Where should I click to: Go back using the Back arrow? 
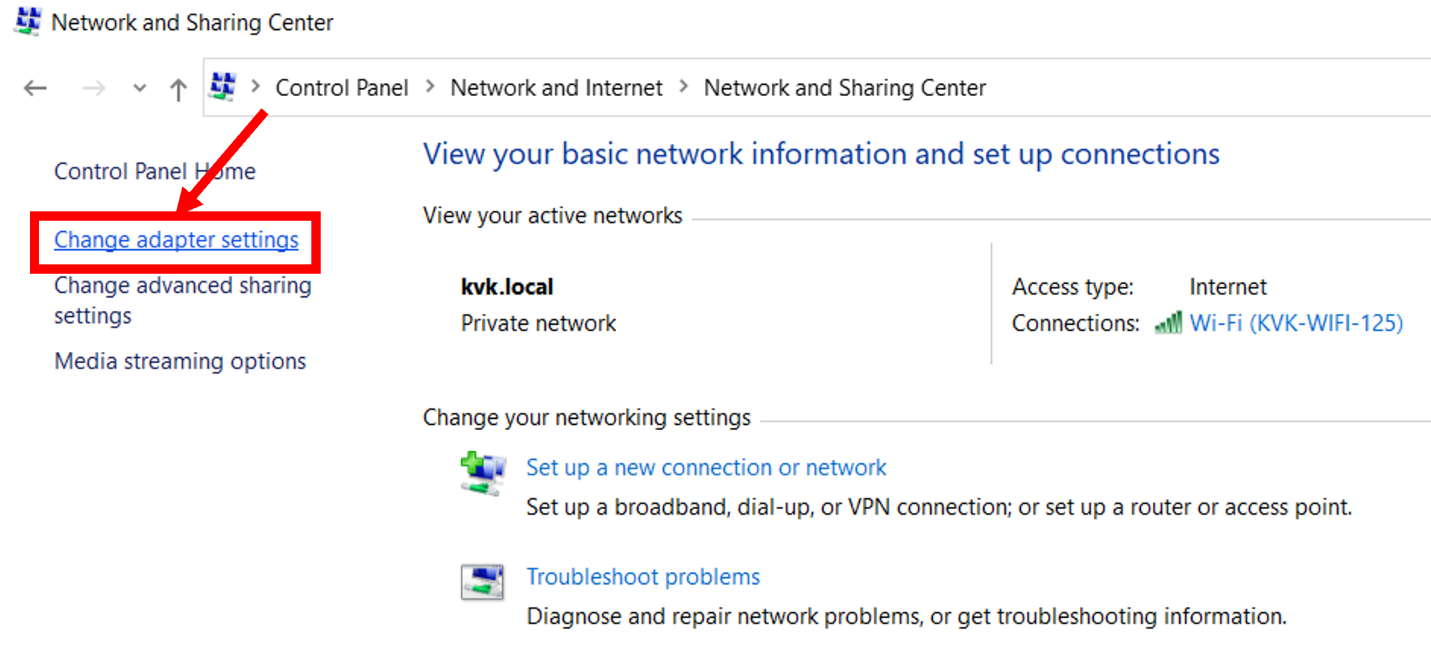35,89
